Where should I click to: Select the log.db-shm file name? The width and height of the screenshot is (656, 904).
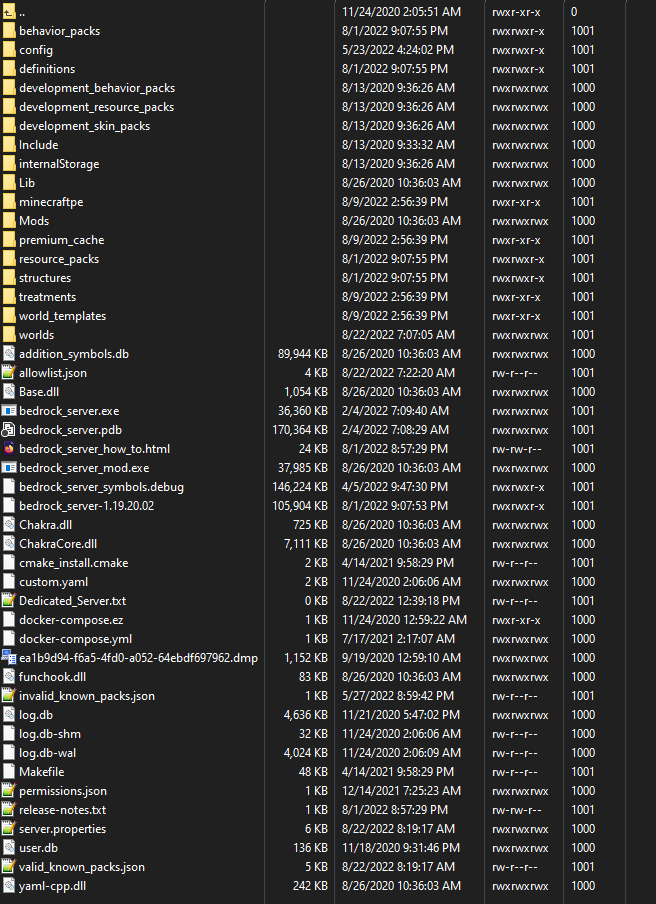coord(50,734)
